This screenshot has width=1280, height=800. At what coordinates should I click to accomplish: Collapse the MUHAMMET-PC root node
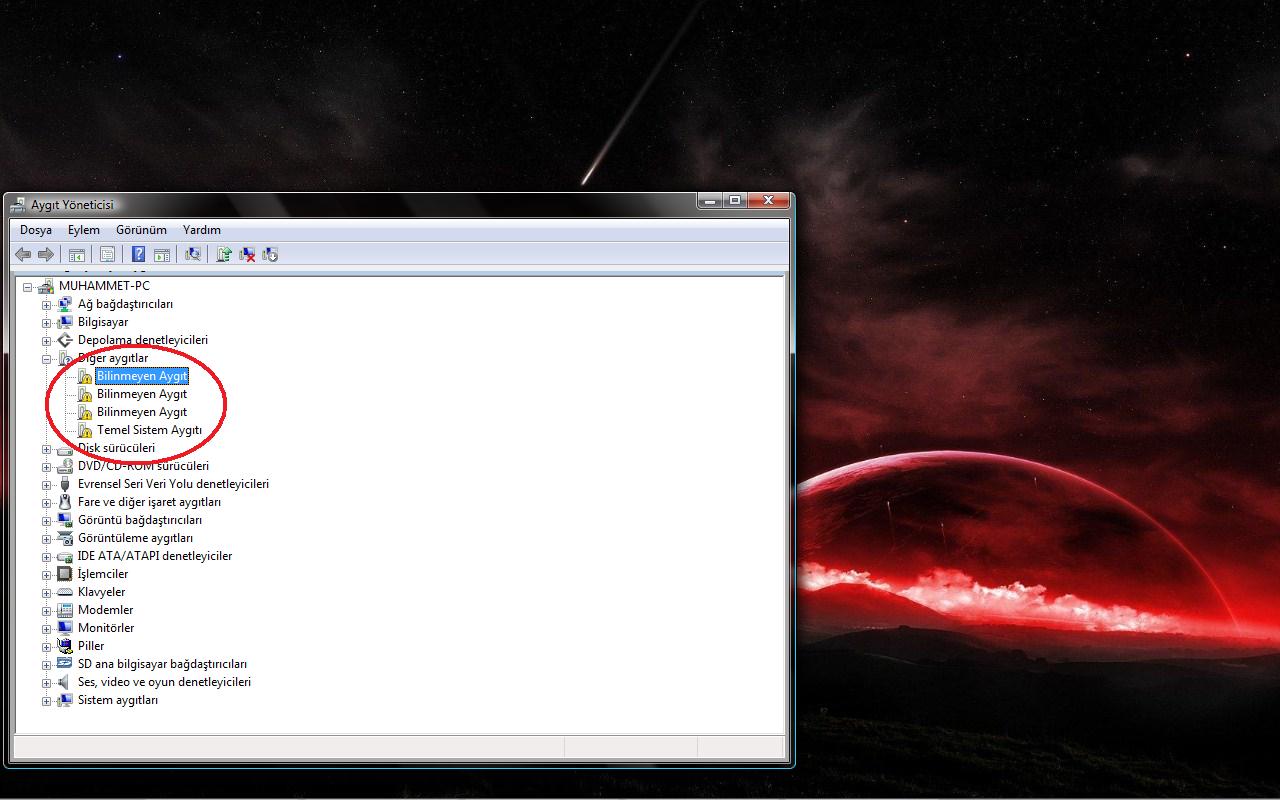tap(28, 287)
